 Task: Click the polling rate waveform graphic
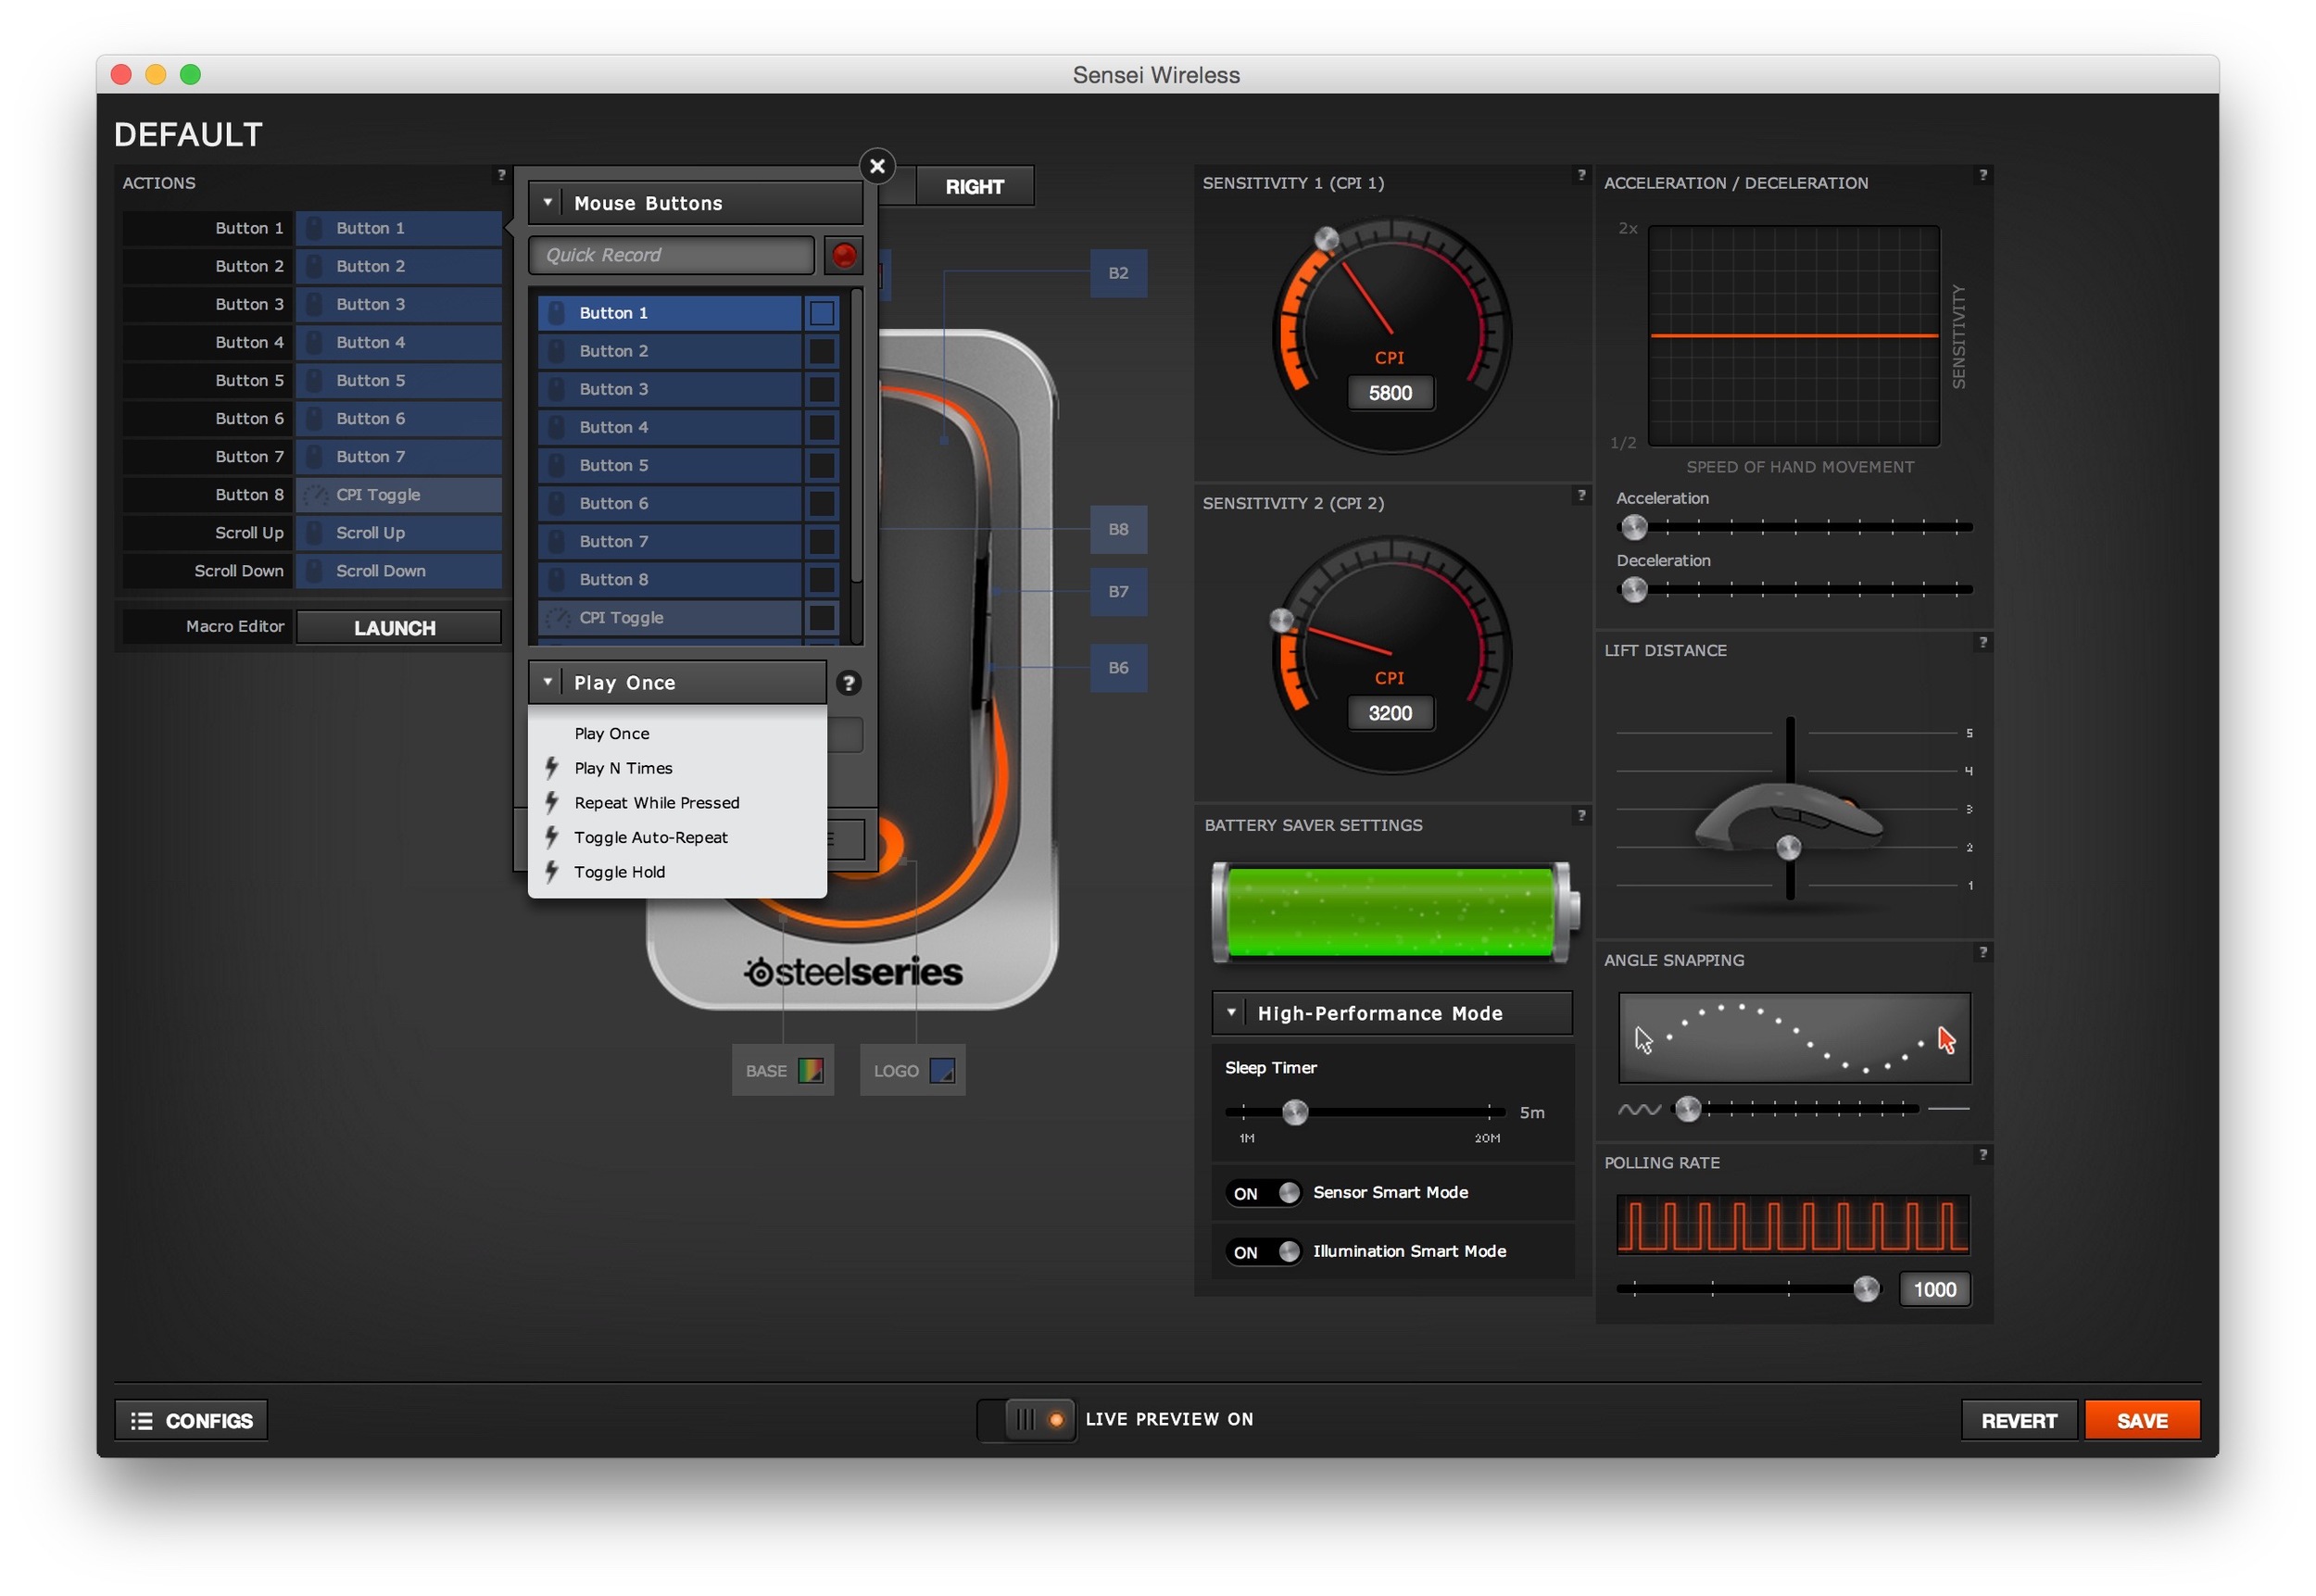click(x=1792, y=1225)
